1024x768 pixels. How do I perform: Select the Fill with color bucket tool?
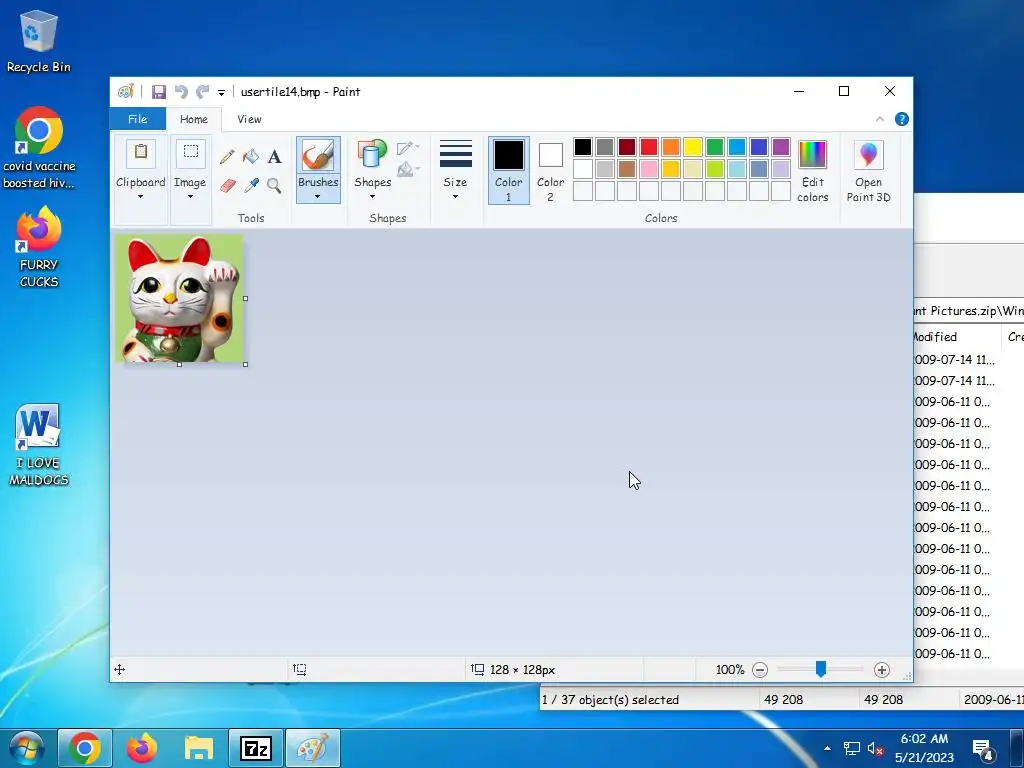[x=251, y=156]
